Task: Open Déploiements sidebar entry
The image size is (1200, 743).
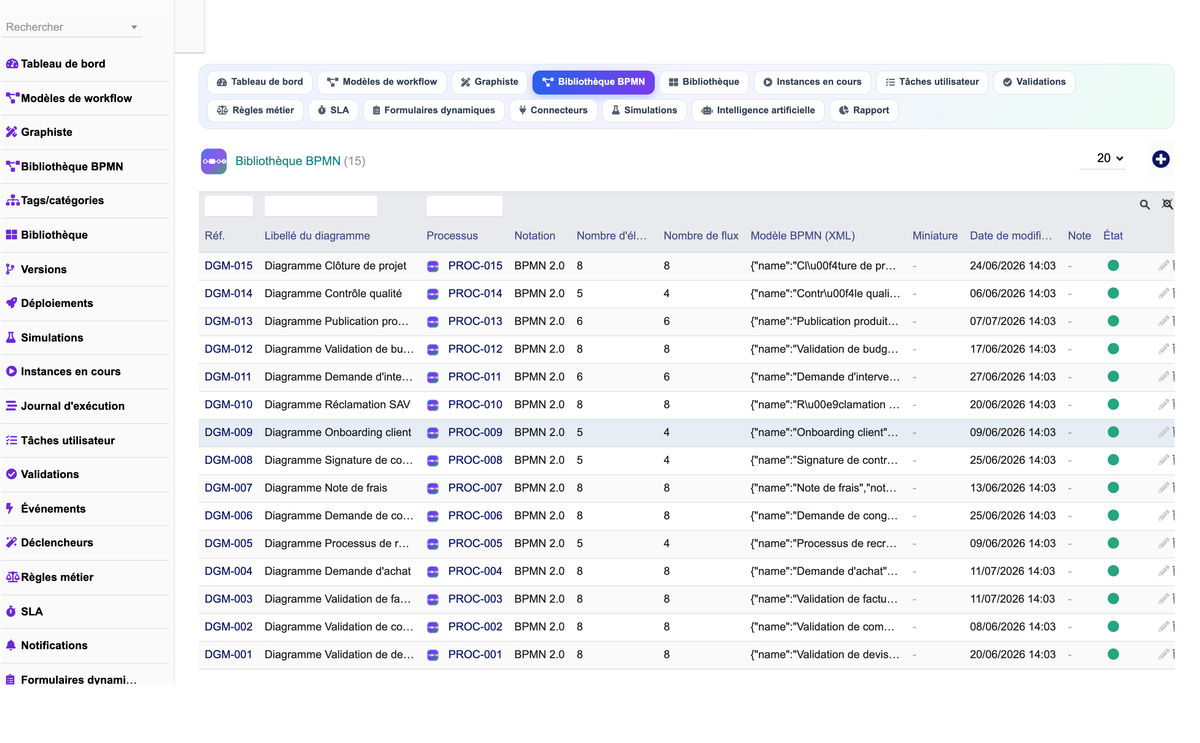Action: [x=49, y=303]
